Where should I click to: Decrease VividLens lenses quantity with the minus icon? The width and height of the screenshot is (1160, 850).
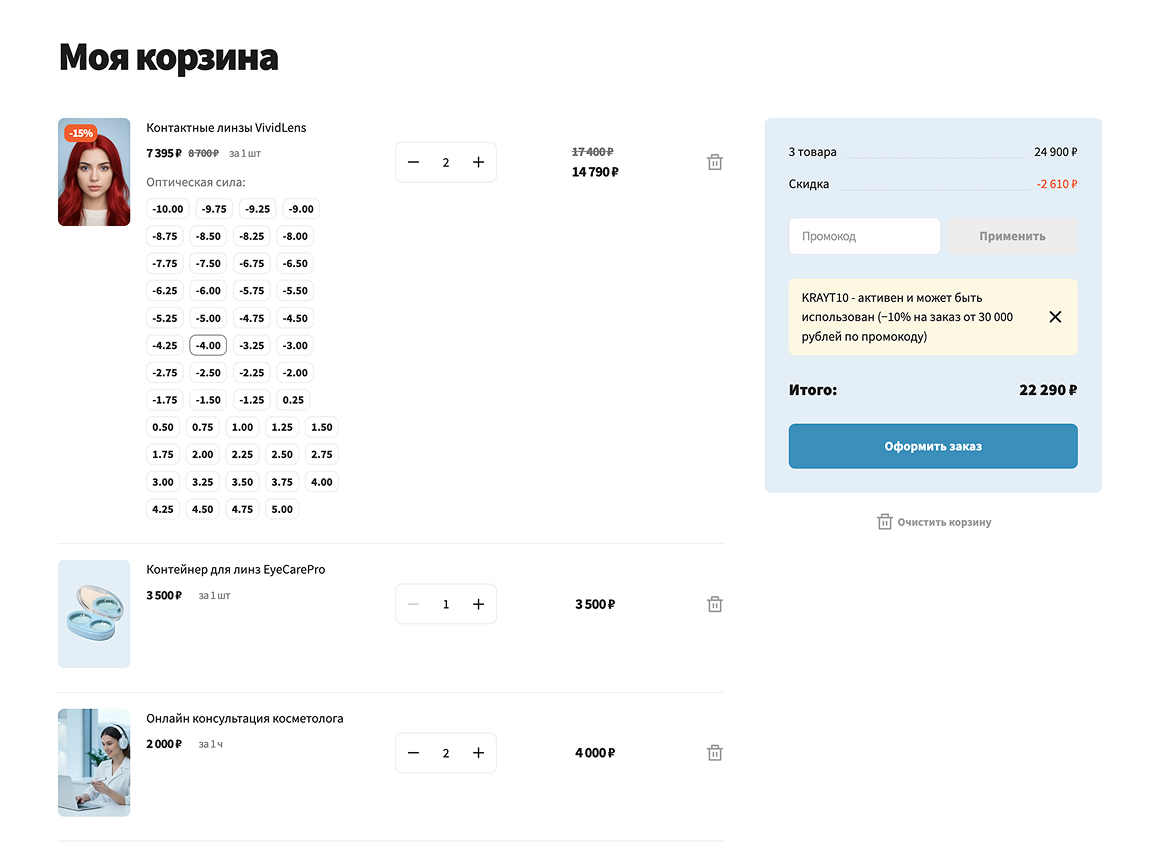413,161
